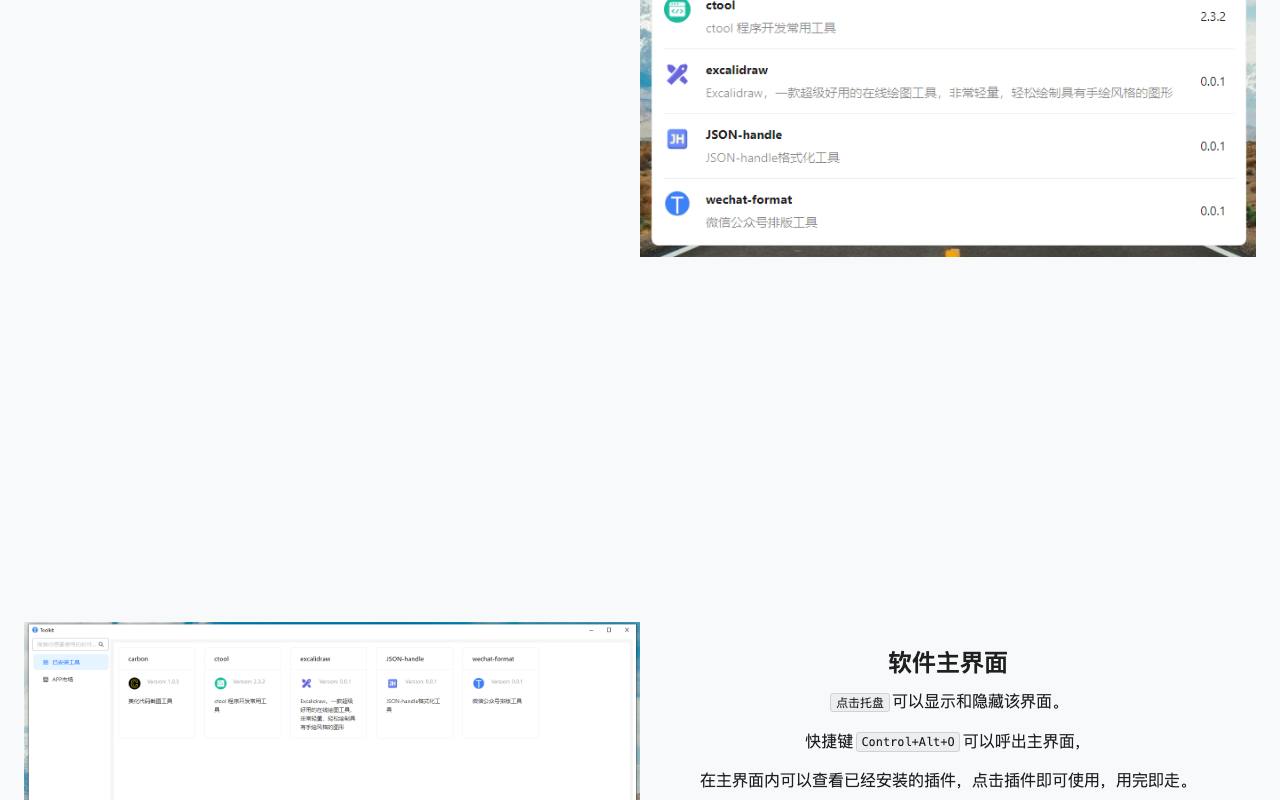Click the excalidraw card description in Toolkit window
The width and height of the screenshot is (1280, 800).
click(328, 714)
